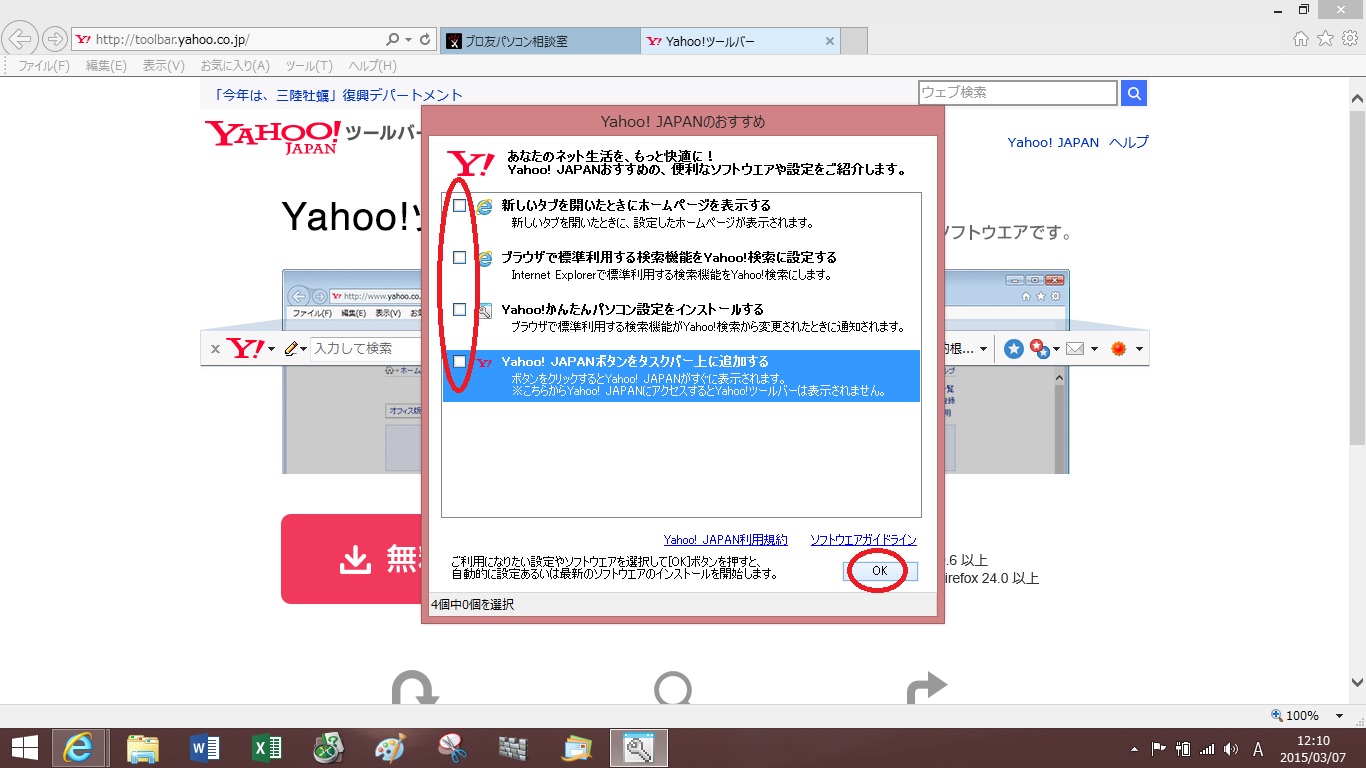Launch Excel from the taskbar
The width and height of the screenshot is (1366, 768).
[x=266, y=747]
